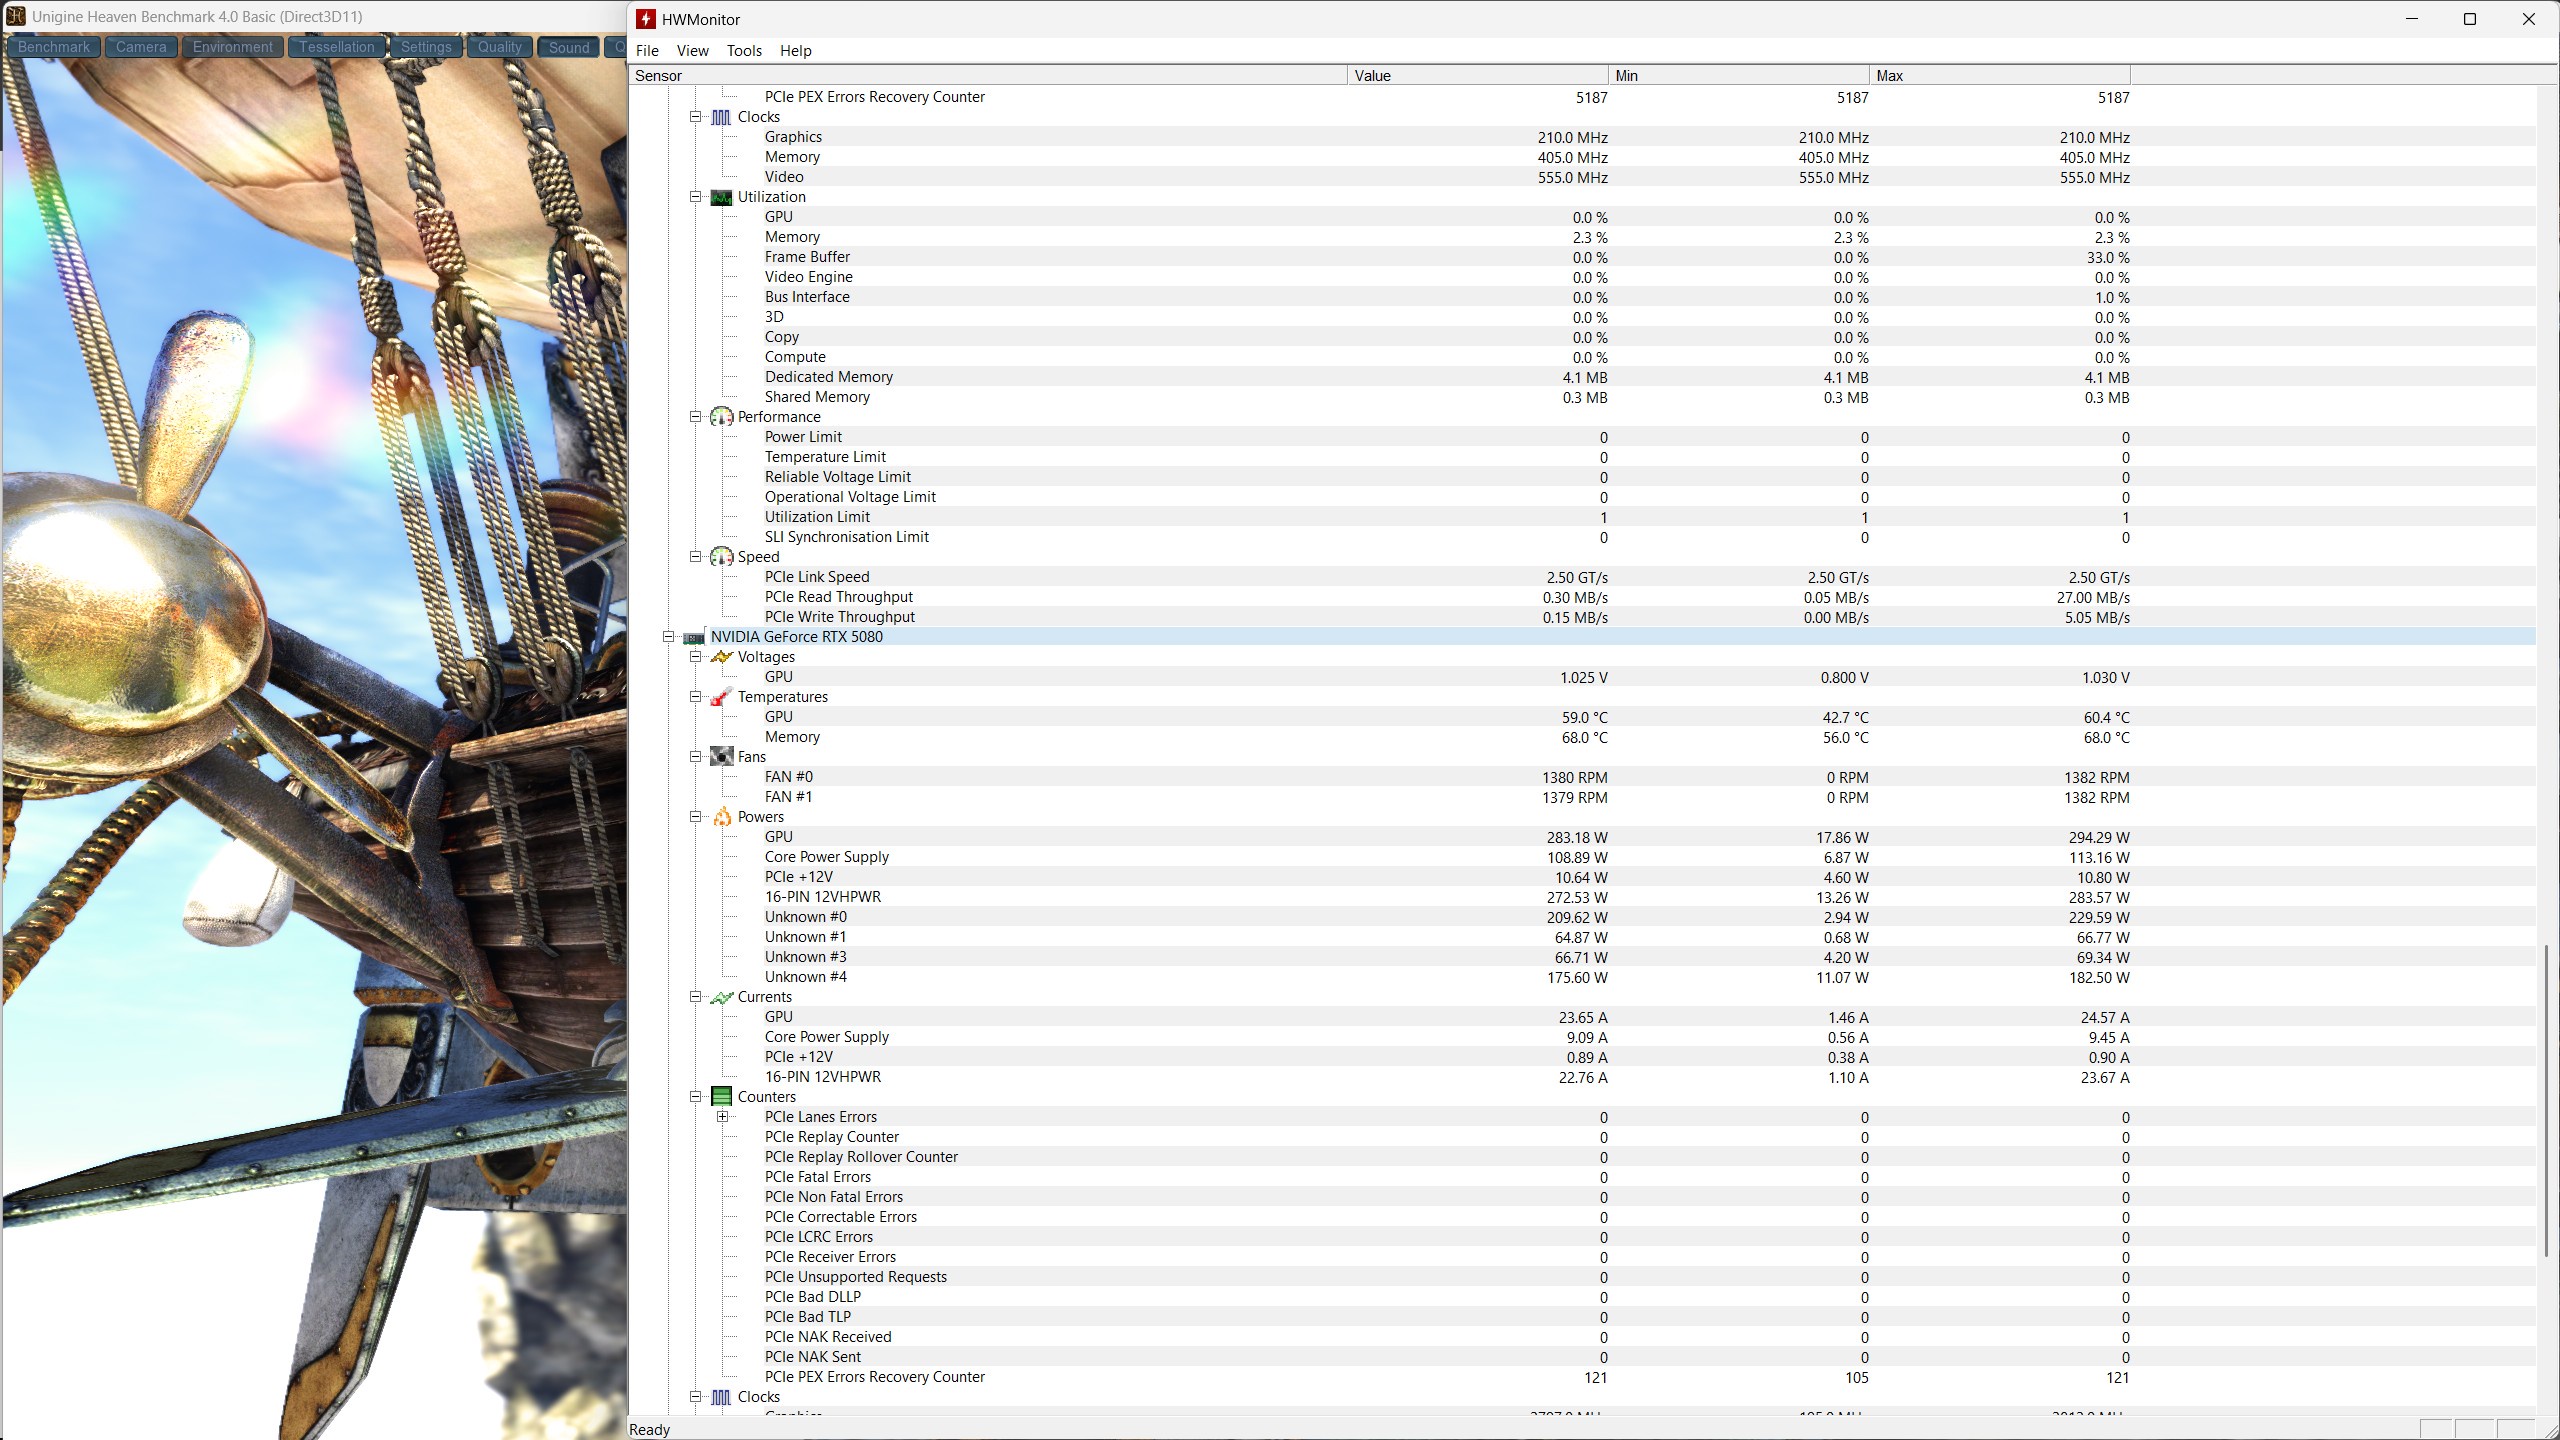This screenshot has height=1440, width=2560.
Task: Click the Quality button in Heaven window
Action: (x=500, y=47)
